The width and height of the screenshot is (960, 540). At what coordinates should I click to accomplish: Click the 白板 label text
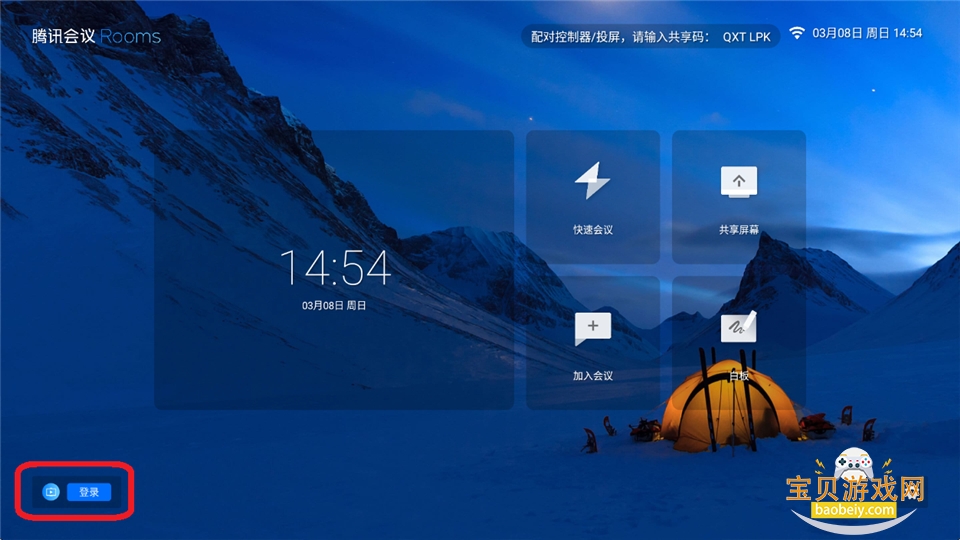[x=739, y=376]
